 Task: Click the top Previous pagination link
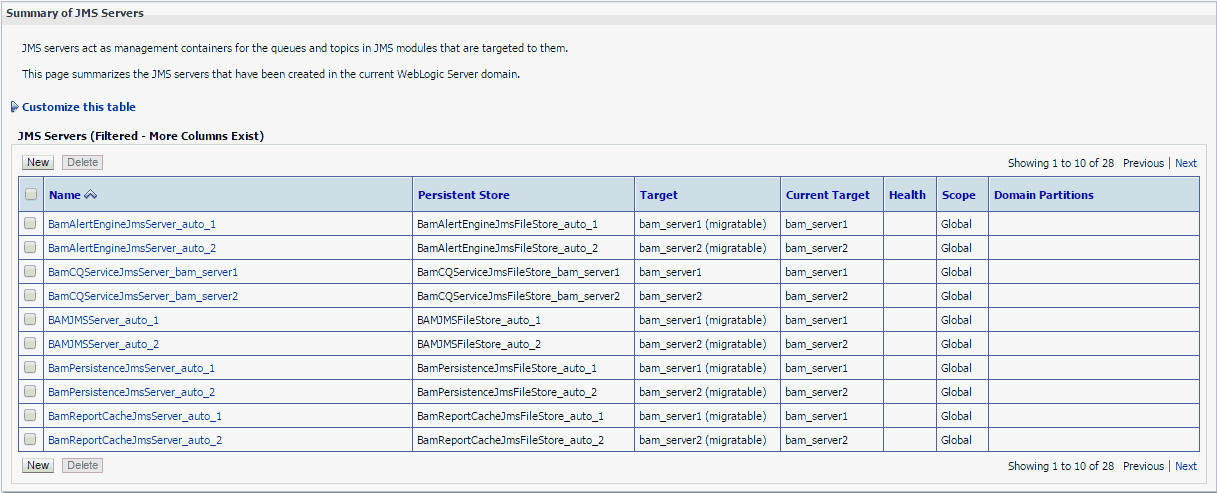click(x=1143, y=163)
